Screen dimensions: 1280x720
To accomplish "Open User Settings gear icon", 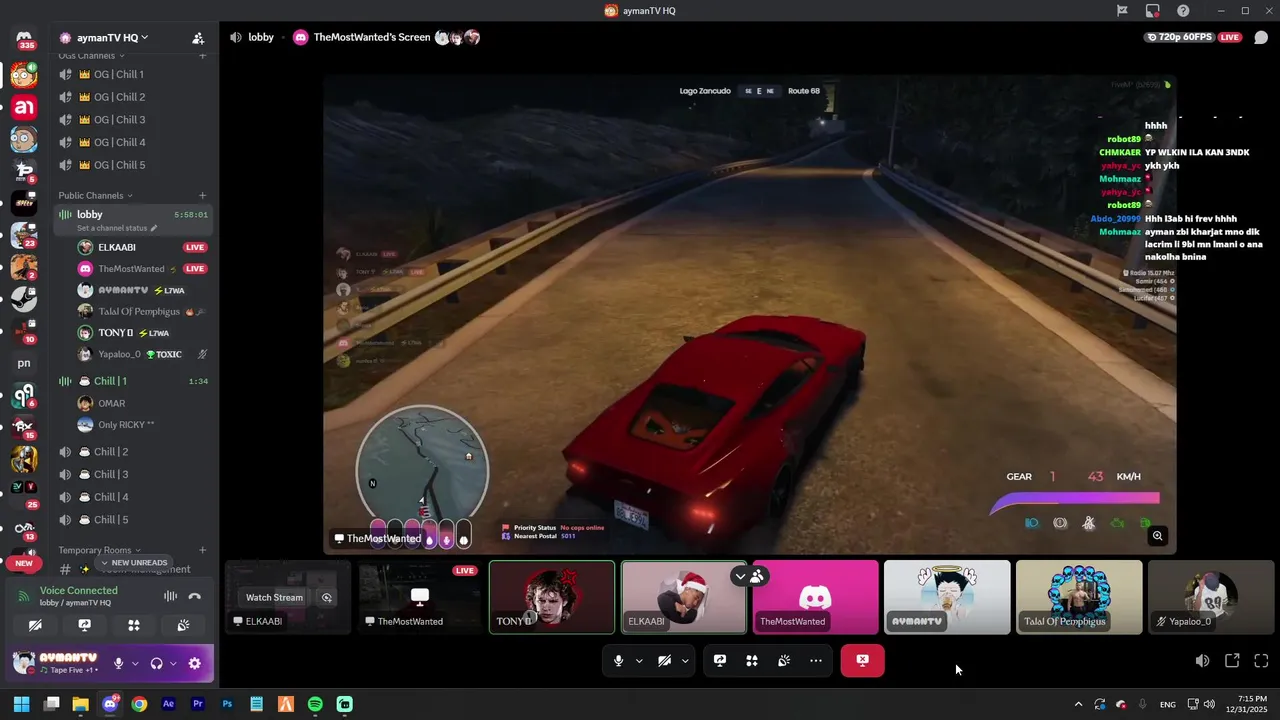I will 194,663.
